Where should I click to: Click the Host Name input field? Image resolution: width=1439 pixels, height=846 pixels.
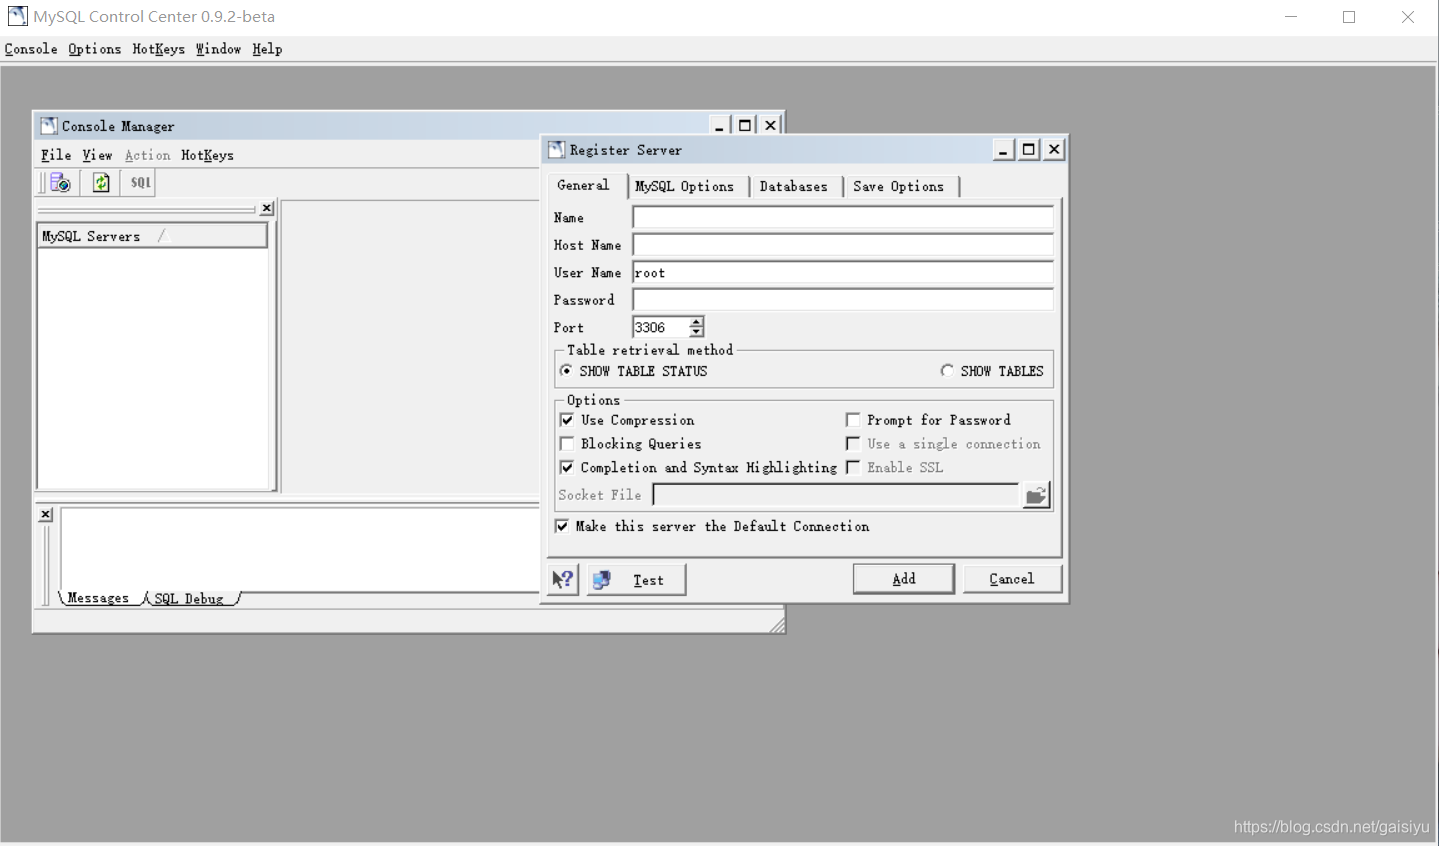tap(843, 245)
